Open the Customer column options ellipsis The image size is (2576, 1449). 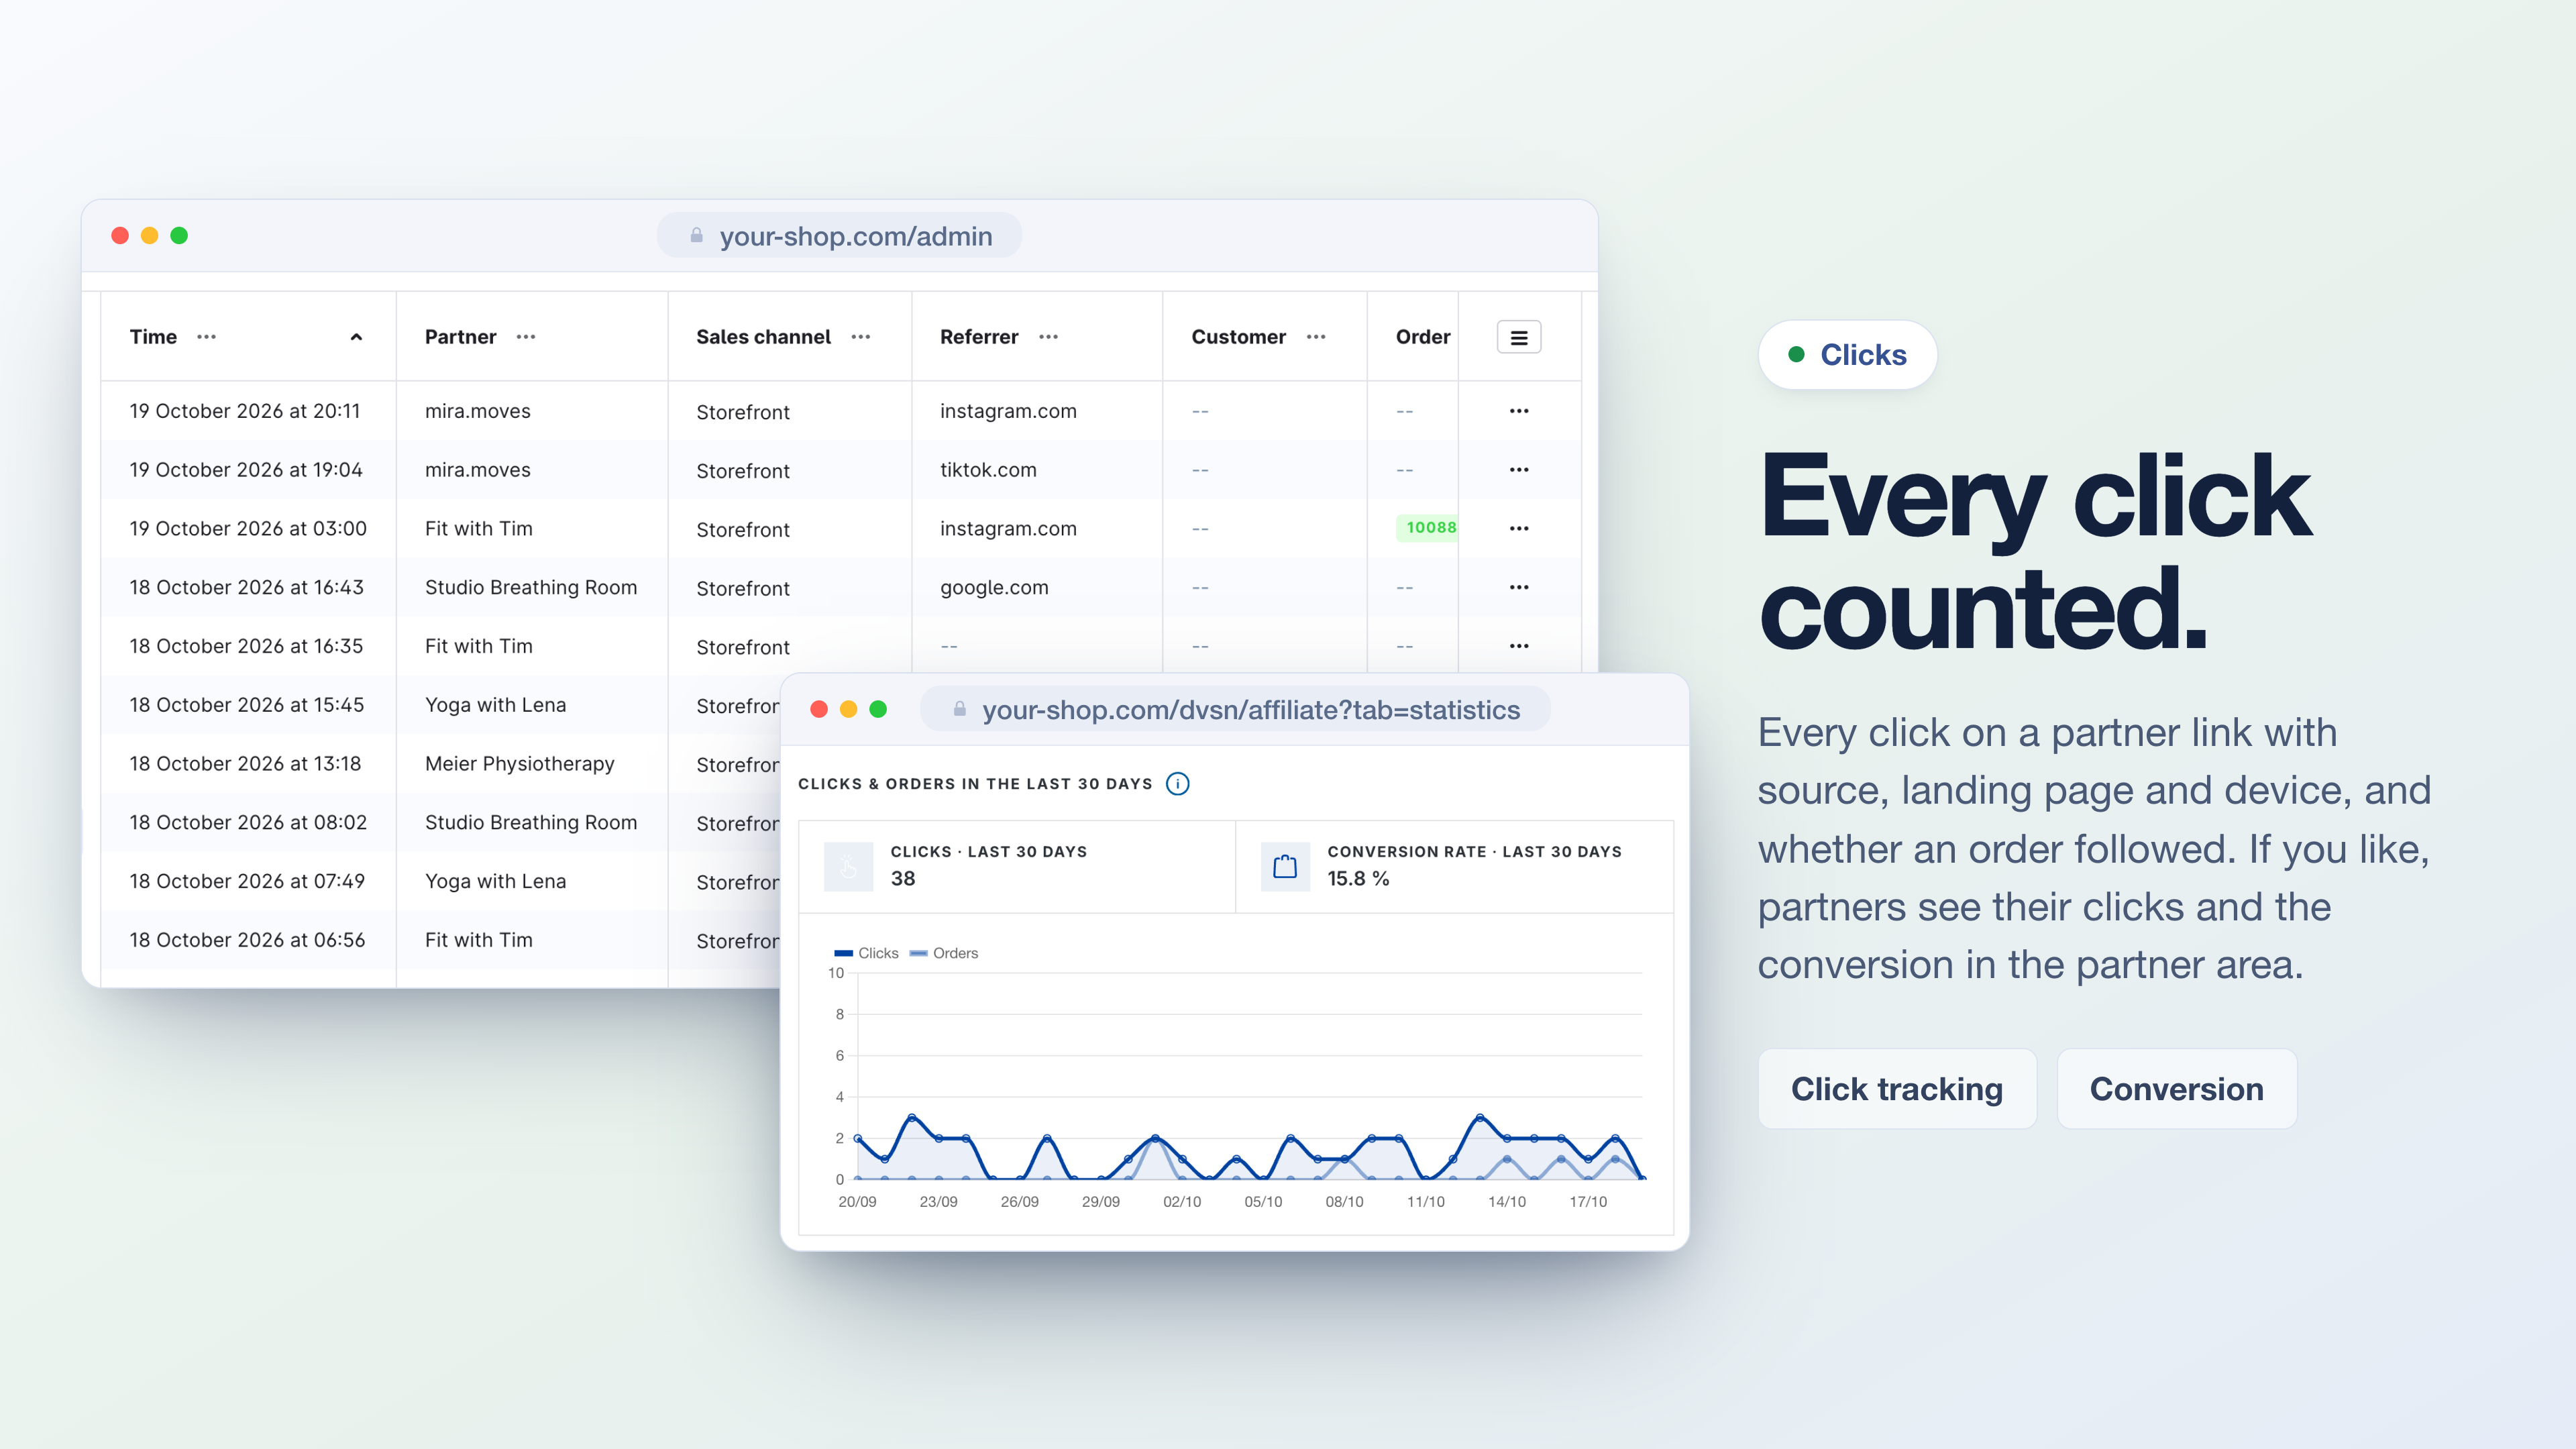click(x=1316, y=337)
